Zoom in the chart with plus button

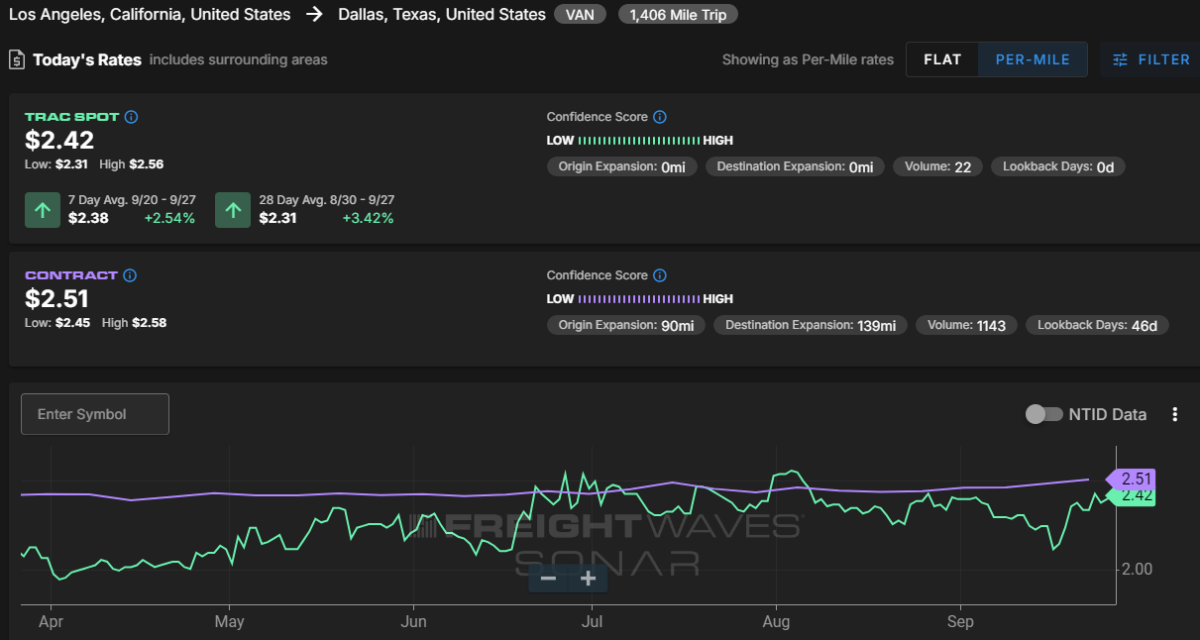tap(588, 578)
